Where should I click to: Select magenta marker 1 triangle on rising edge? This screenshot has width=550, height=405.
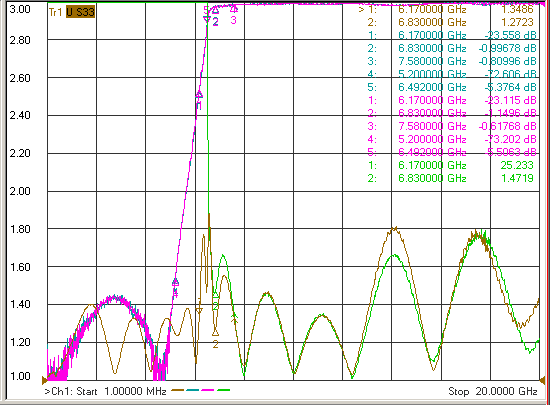pyautogui.click(x=199, y=95)
